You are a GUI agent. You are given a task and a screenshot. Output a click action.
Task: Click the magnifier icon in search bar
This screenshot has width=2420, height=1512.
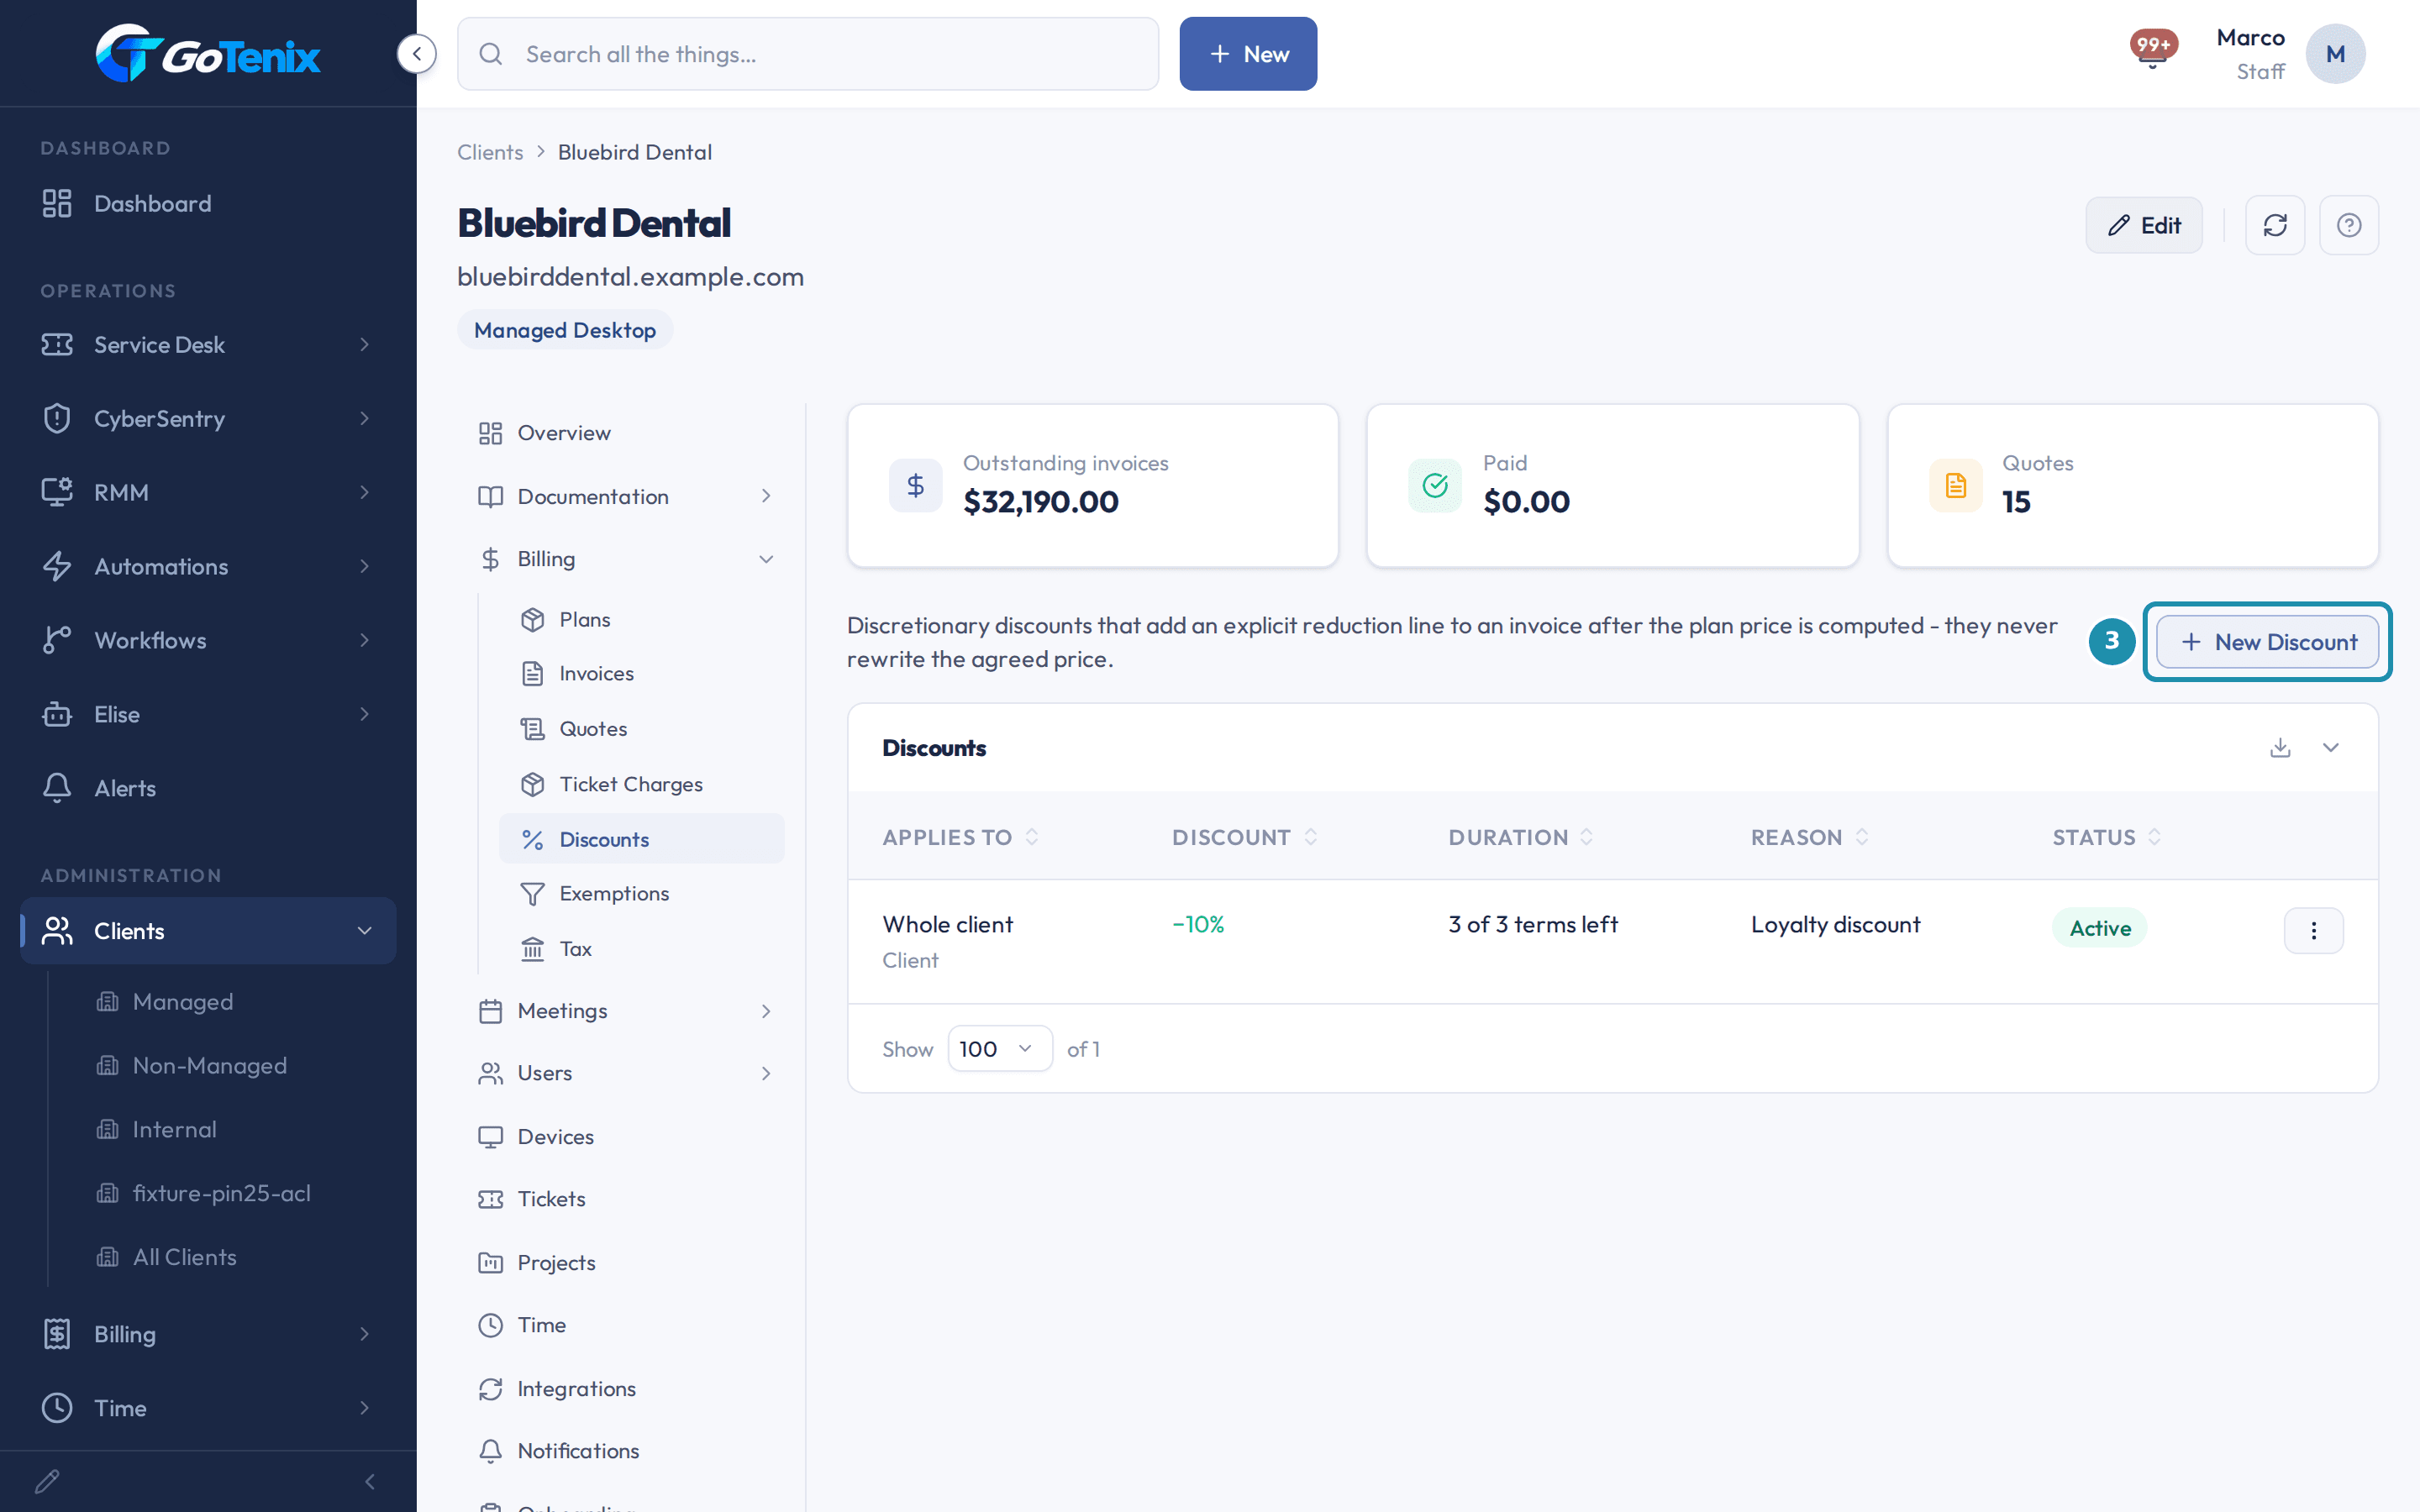(490, 54)
